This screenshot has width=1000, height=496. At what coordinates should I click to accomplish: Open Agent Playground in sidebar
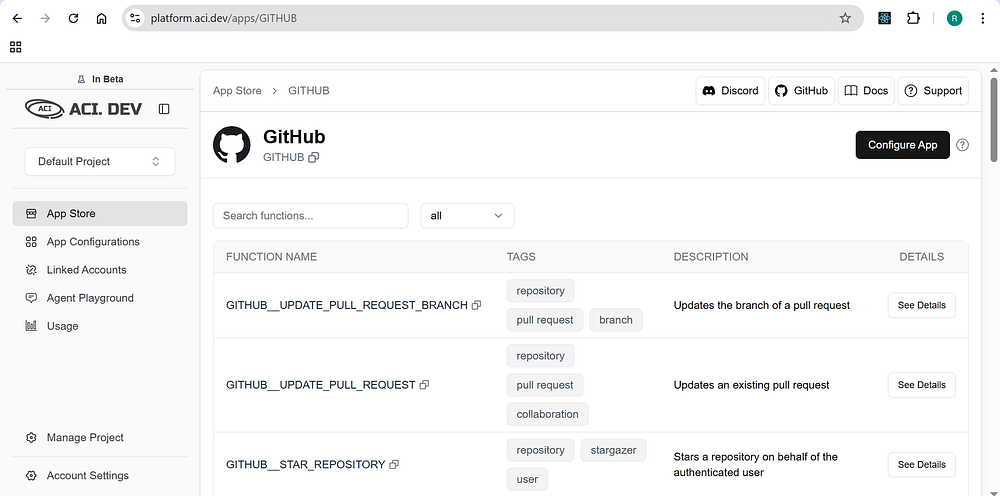(100, 298)
